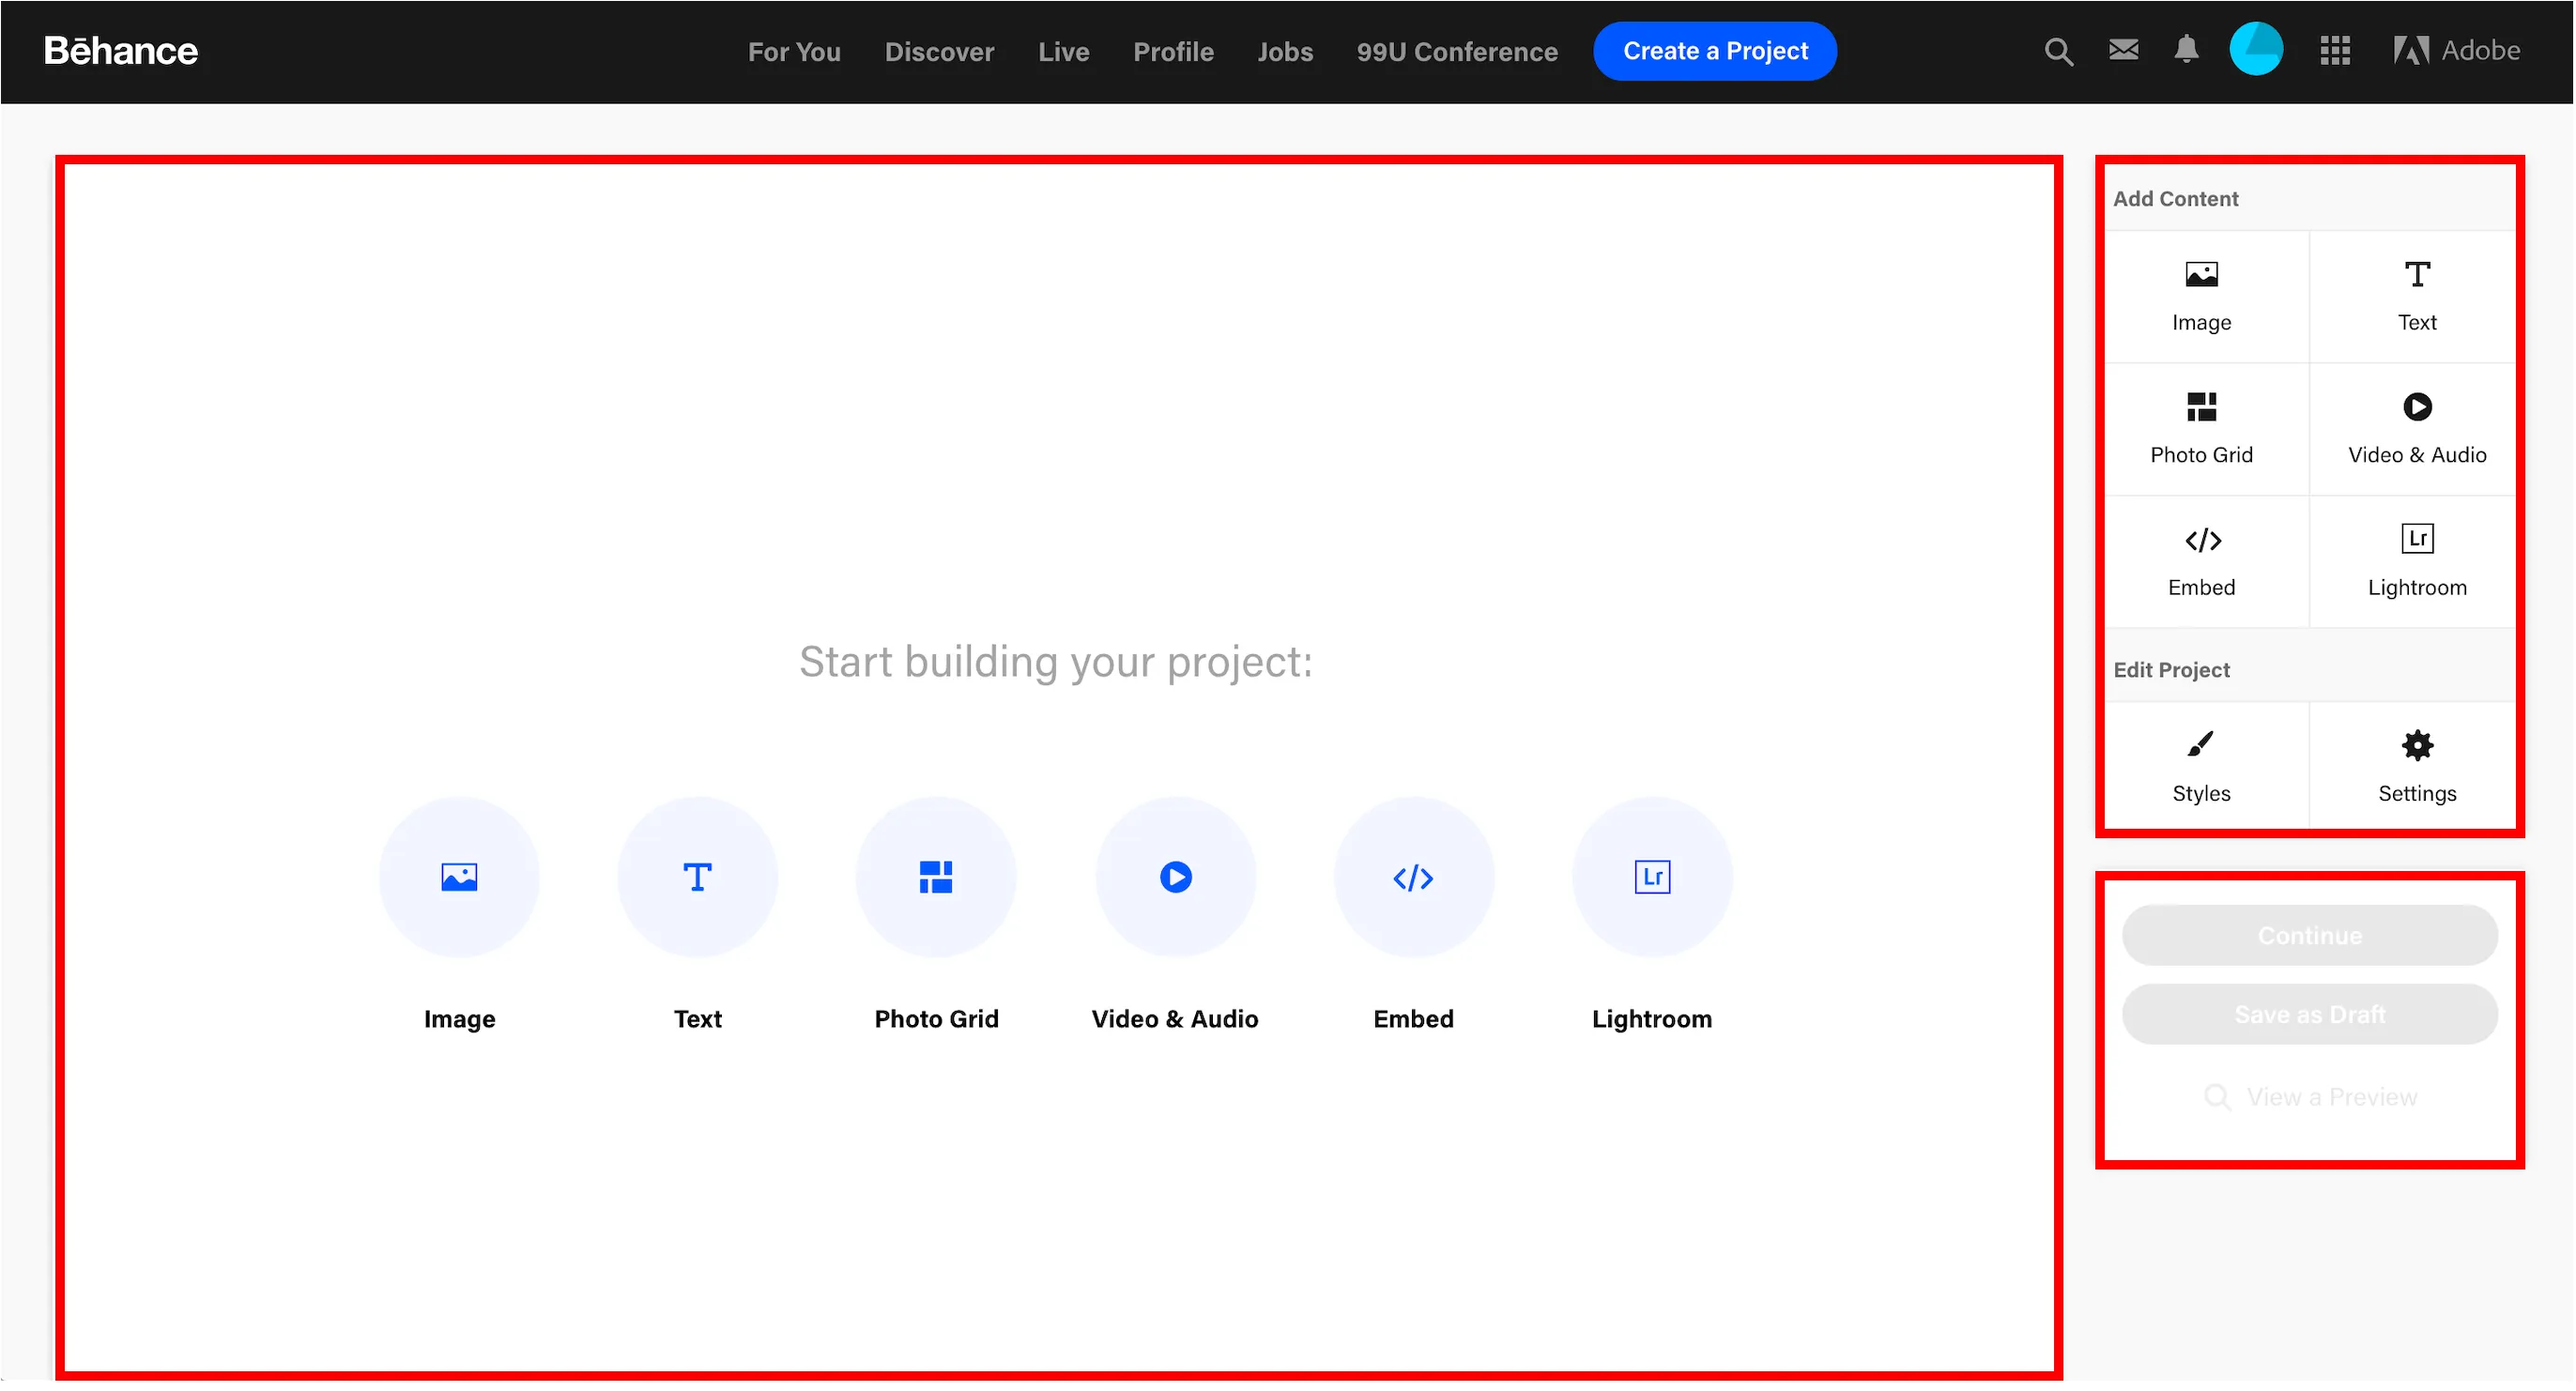Click the Image content icon

[x=457, y=877]
